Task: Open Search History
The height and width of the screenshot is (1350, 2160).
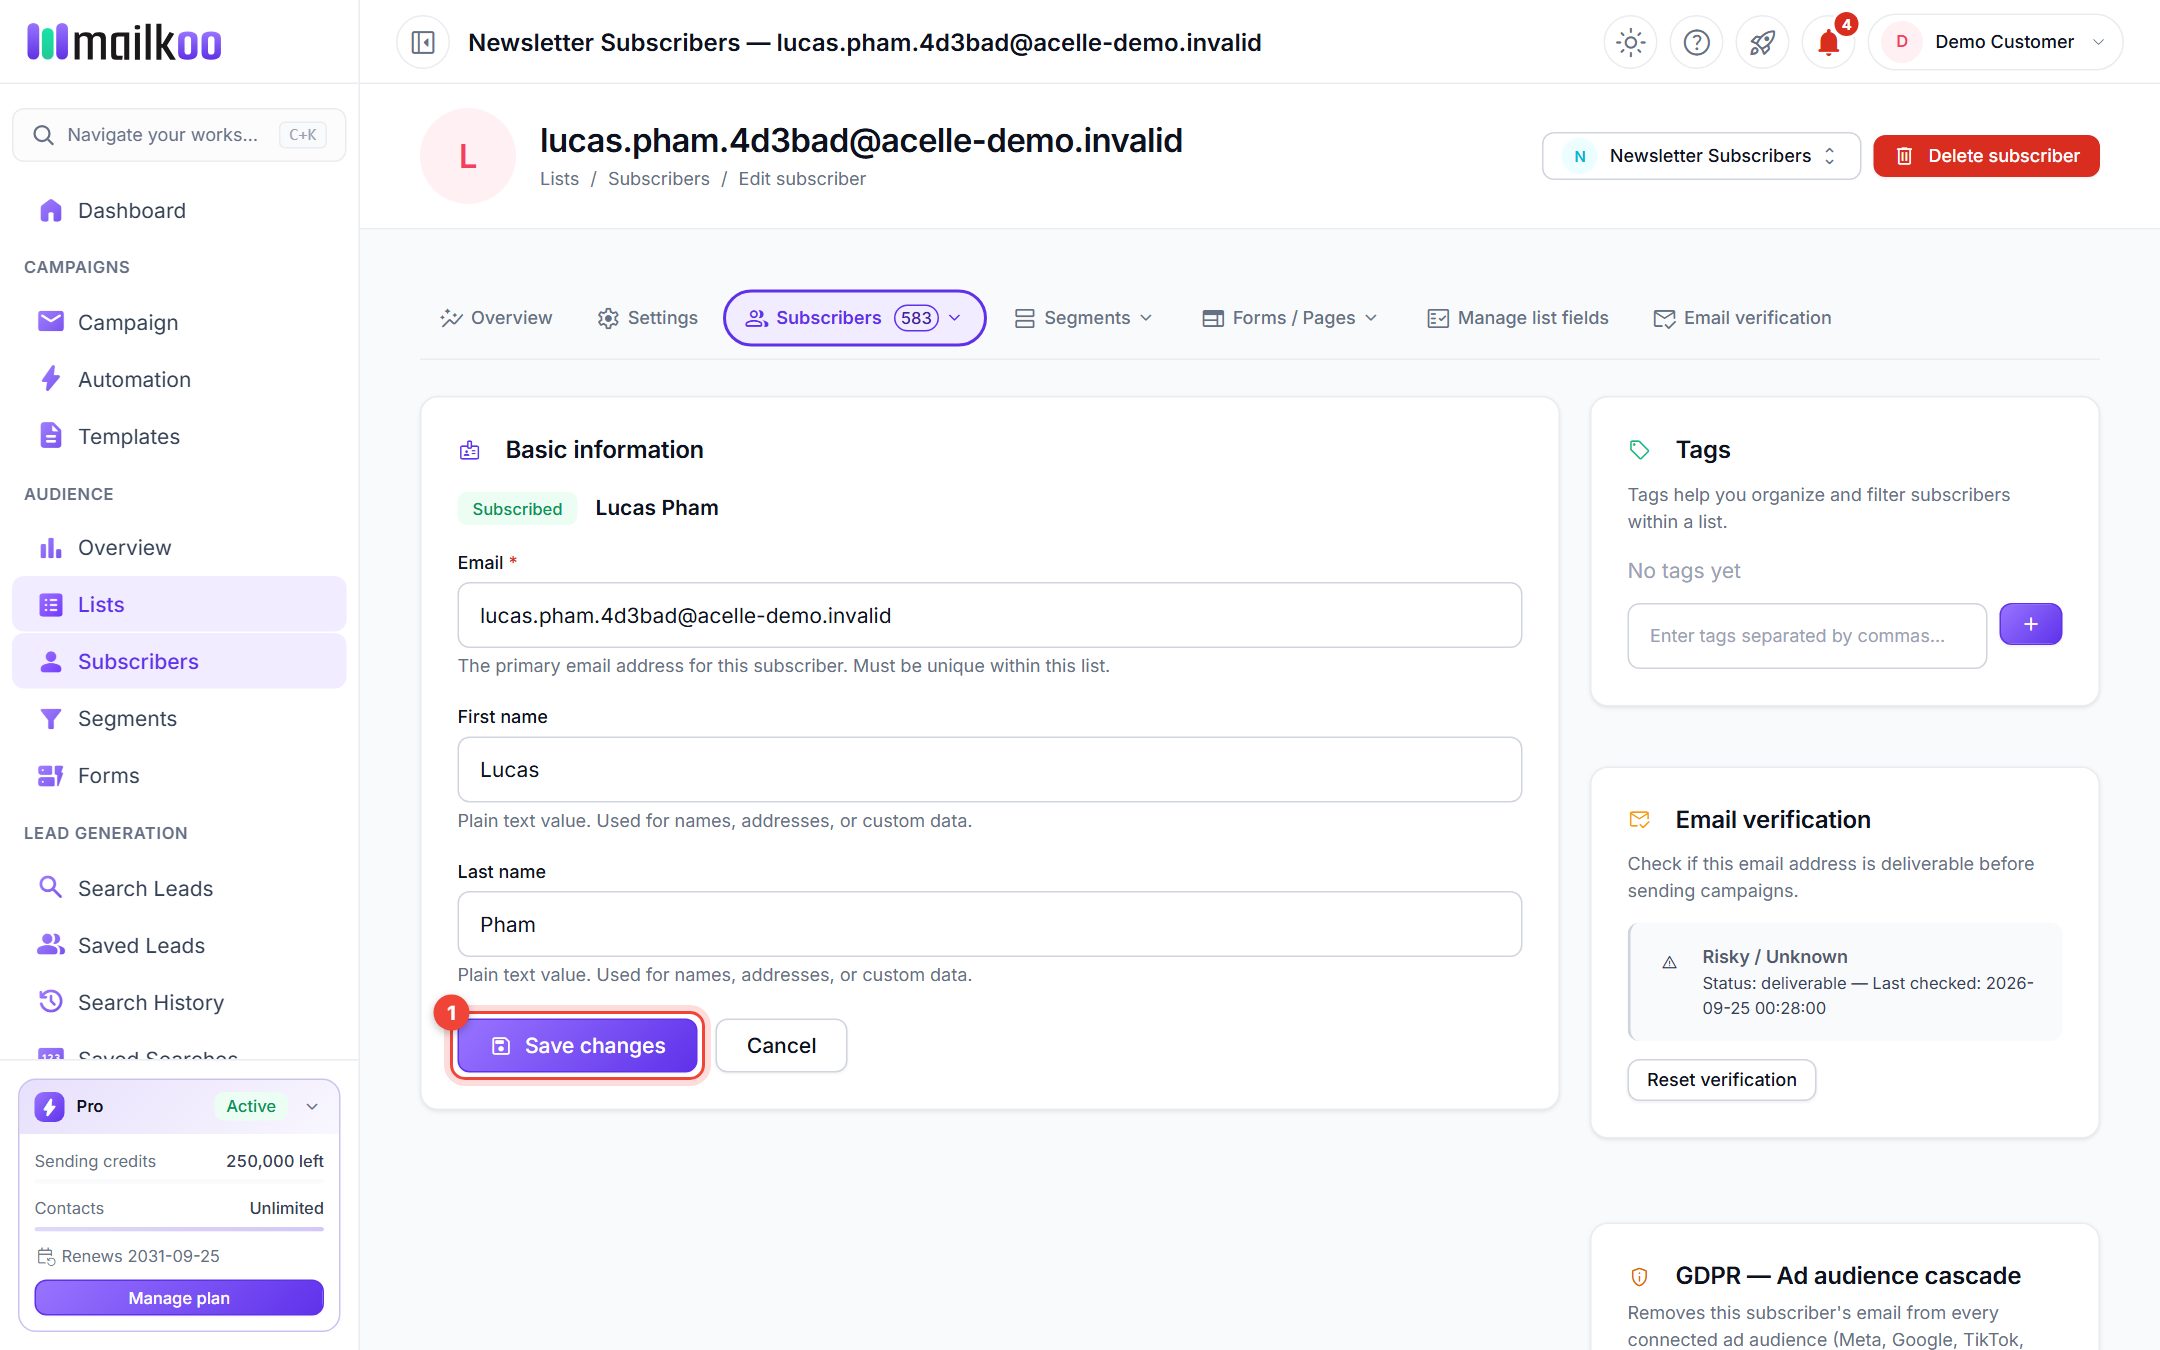Action: coord(179,1002)
